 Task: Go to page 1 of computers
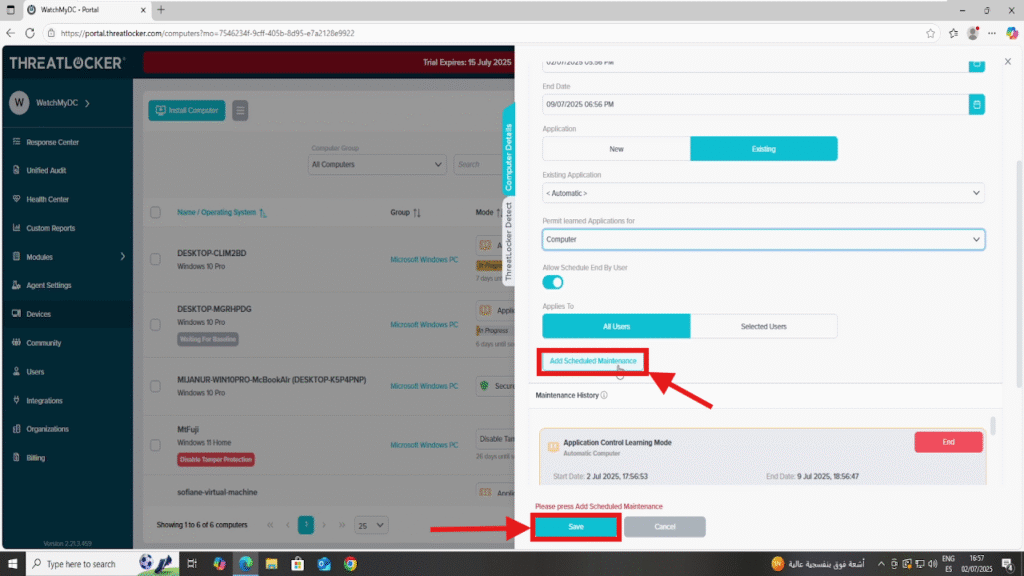[x=306, y=525]
